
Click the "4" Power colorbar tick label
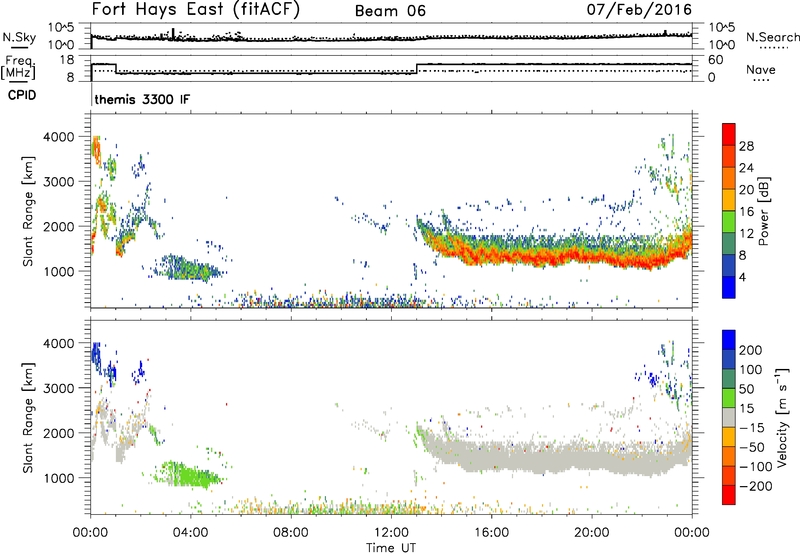[x=742, y=278]
